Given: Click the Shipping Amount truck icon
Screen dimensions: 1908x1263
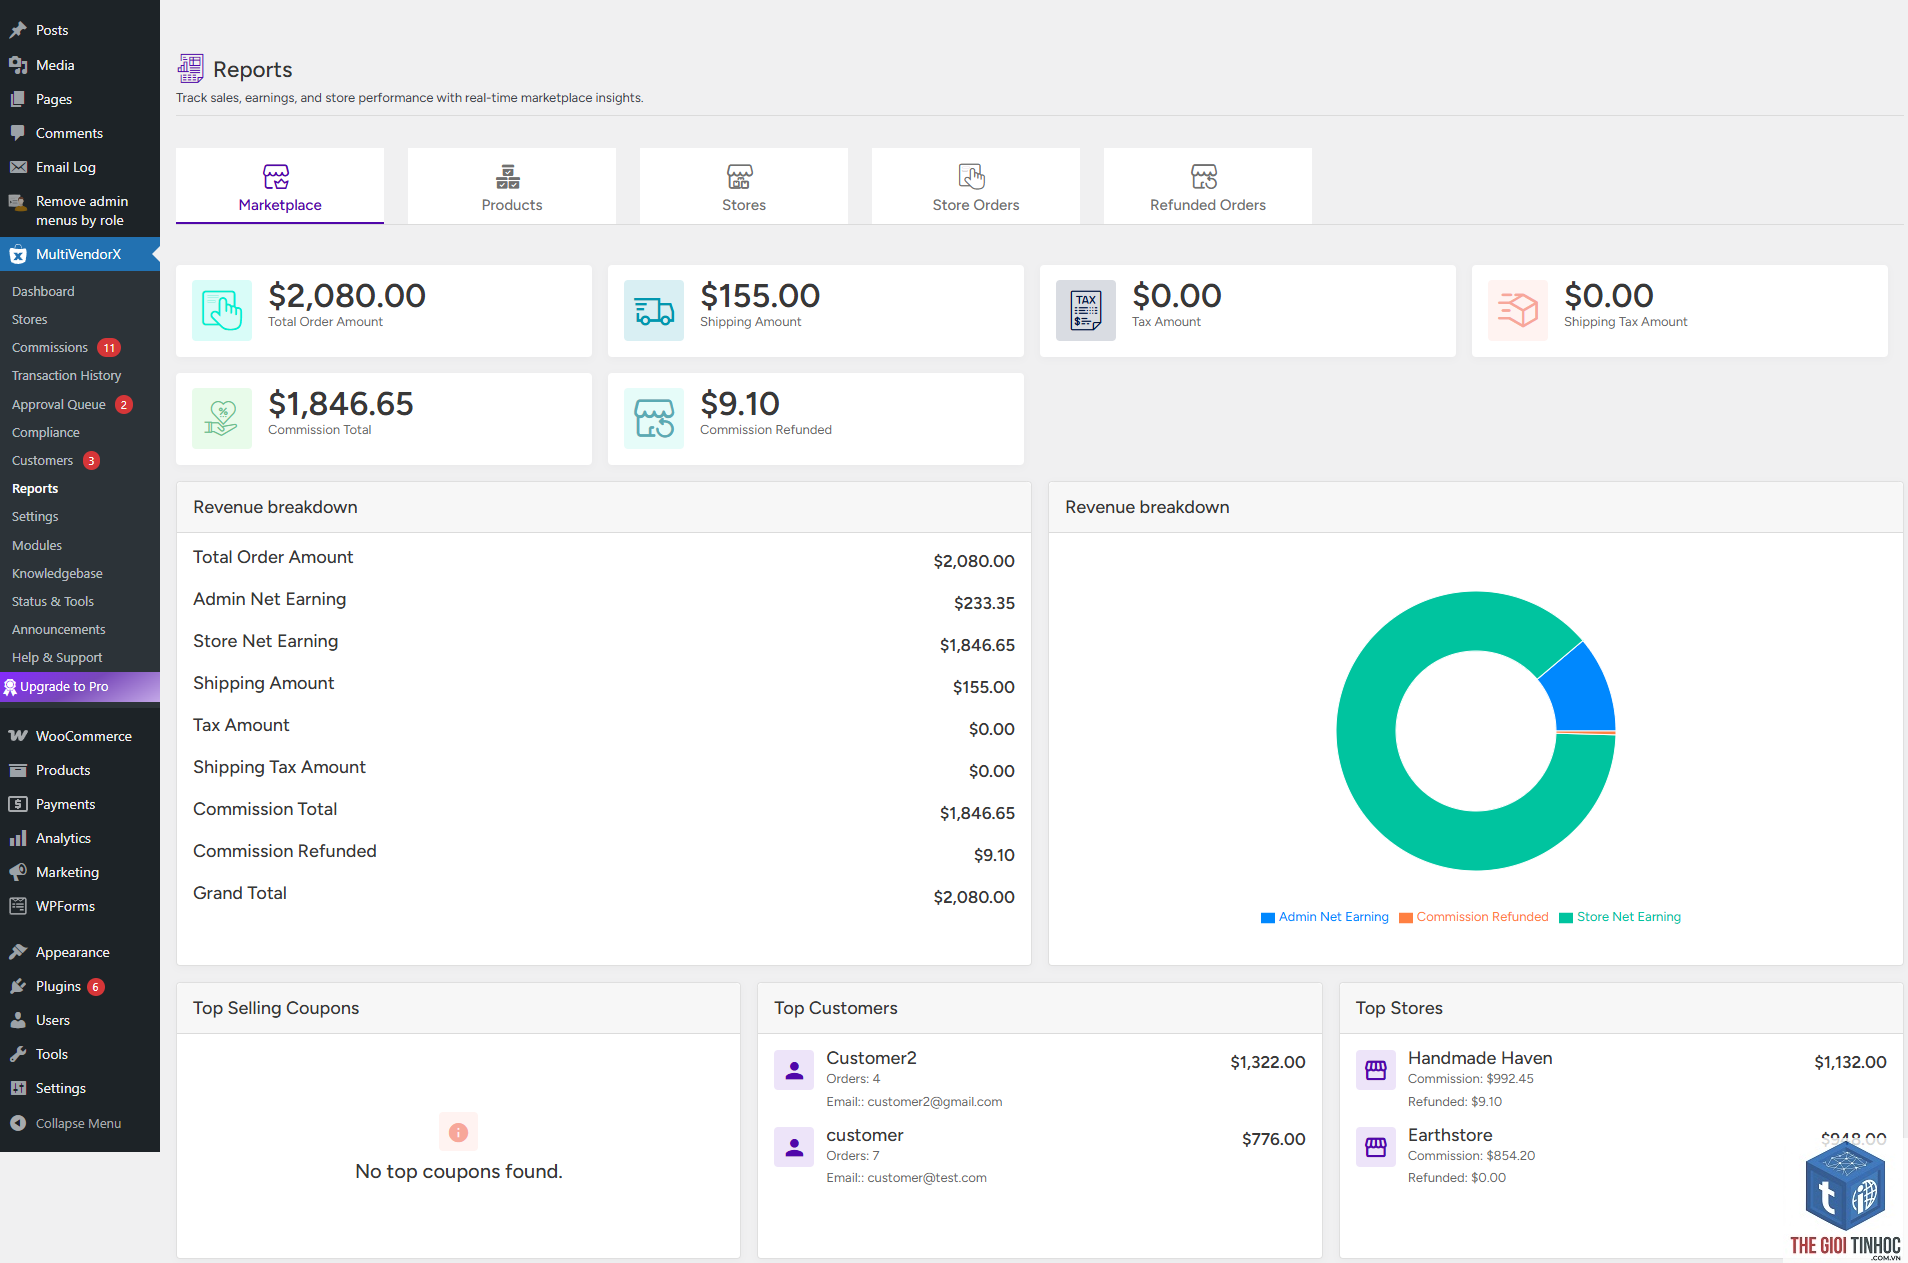Looking at the screenshot, I should click(x=654, y=311).
